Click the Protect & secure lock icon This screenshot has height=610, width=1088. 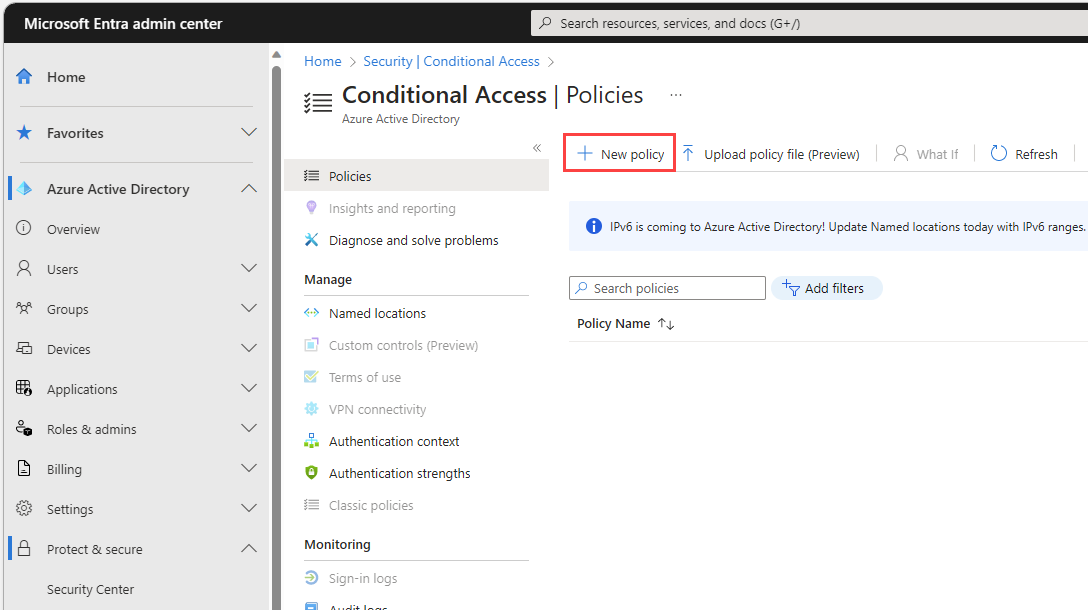(24, 548)
